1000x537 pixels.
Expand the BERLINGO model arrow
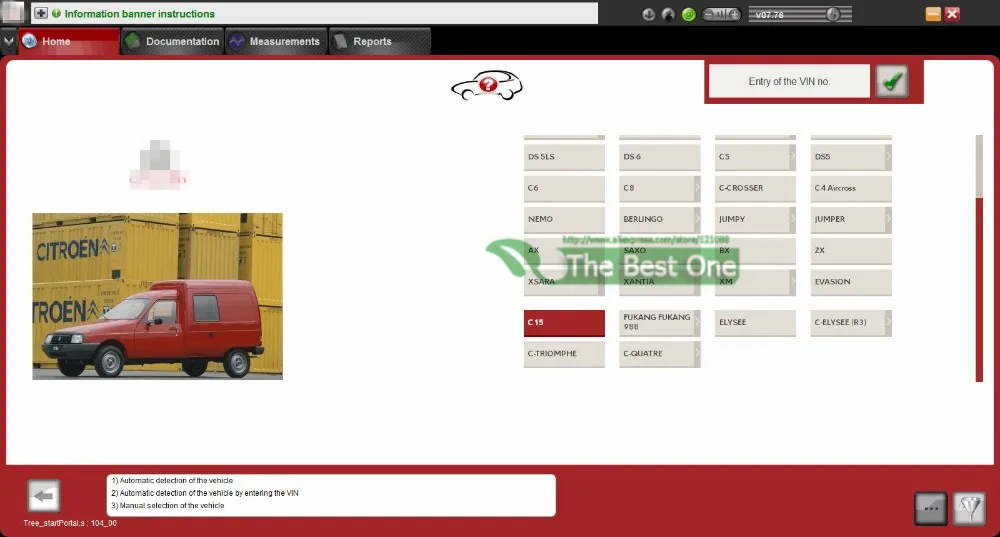pos(697,219)
